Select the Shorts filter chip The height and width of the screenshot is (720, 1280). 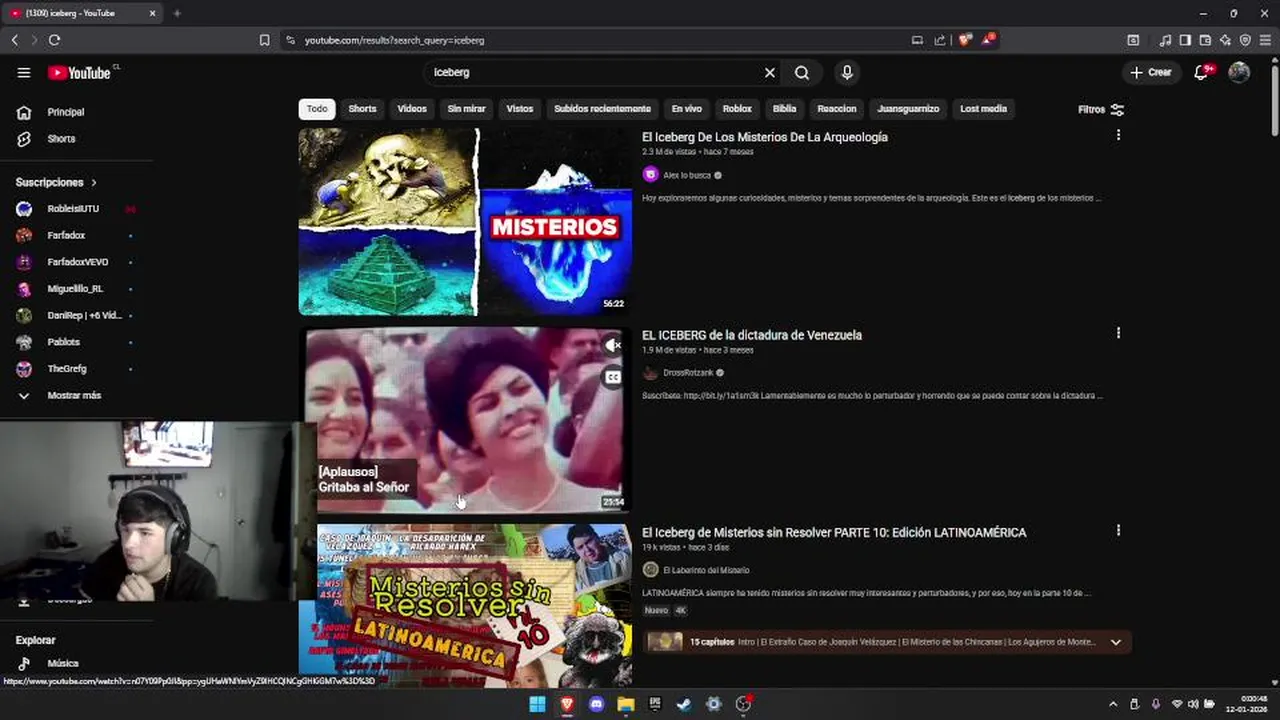(x=362, y=109)
